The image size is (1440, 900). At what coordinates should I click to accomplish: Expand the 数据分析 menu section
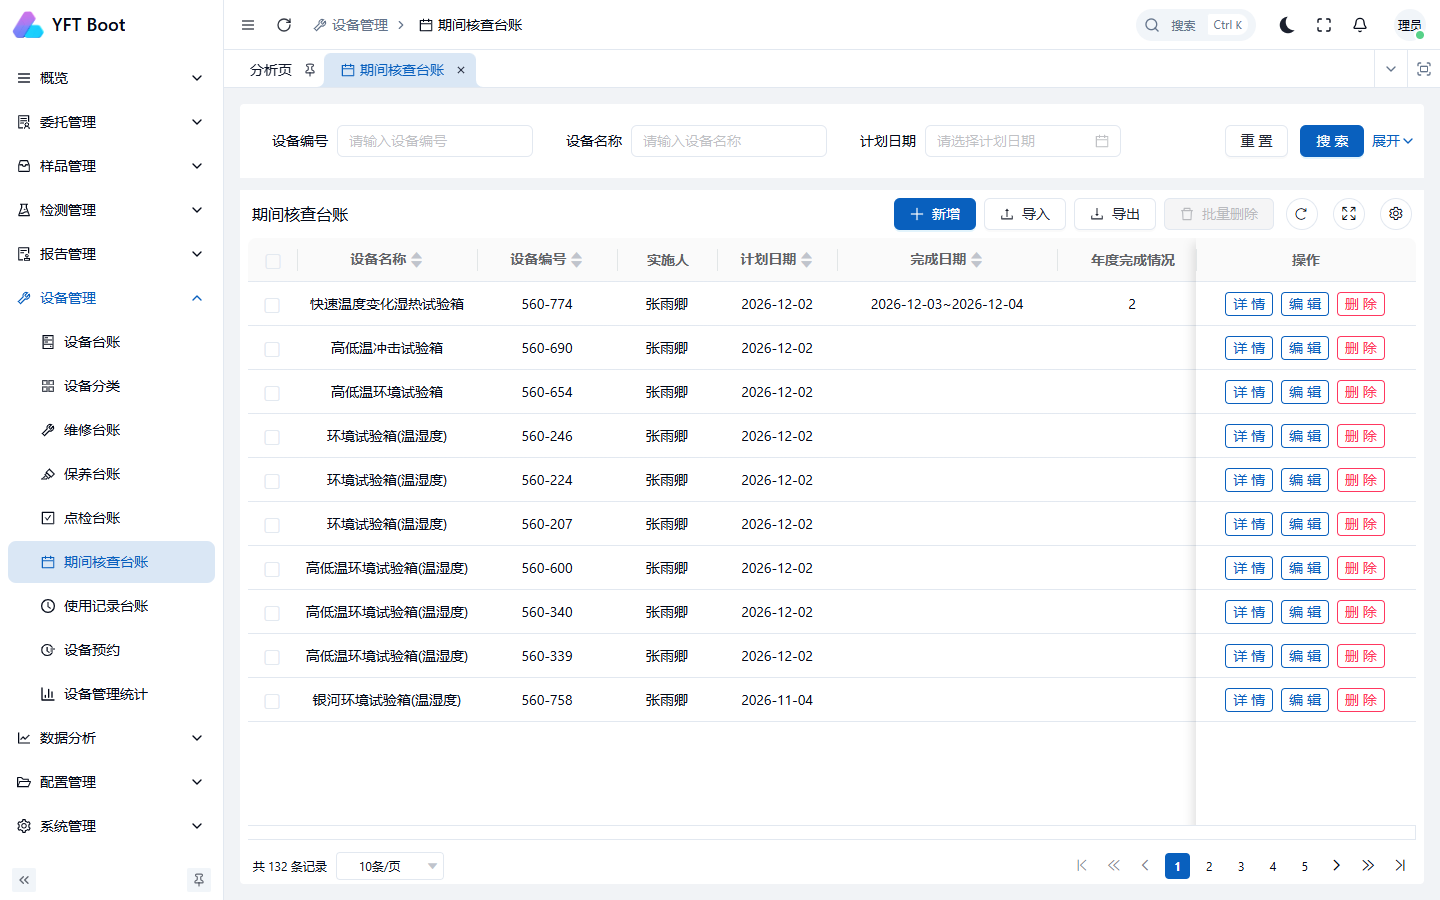pyautogui.click(x=111, y=738)
